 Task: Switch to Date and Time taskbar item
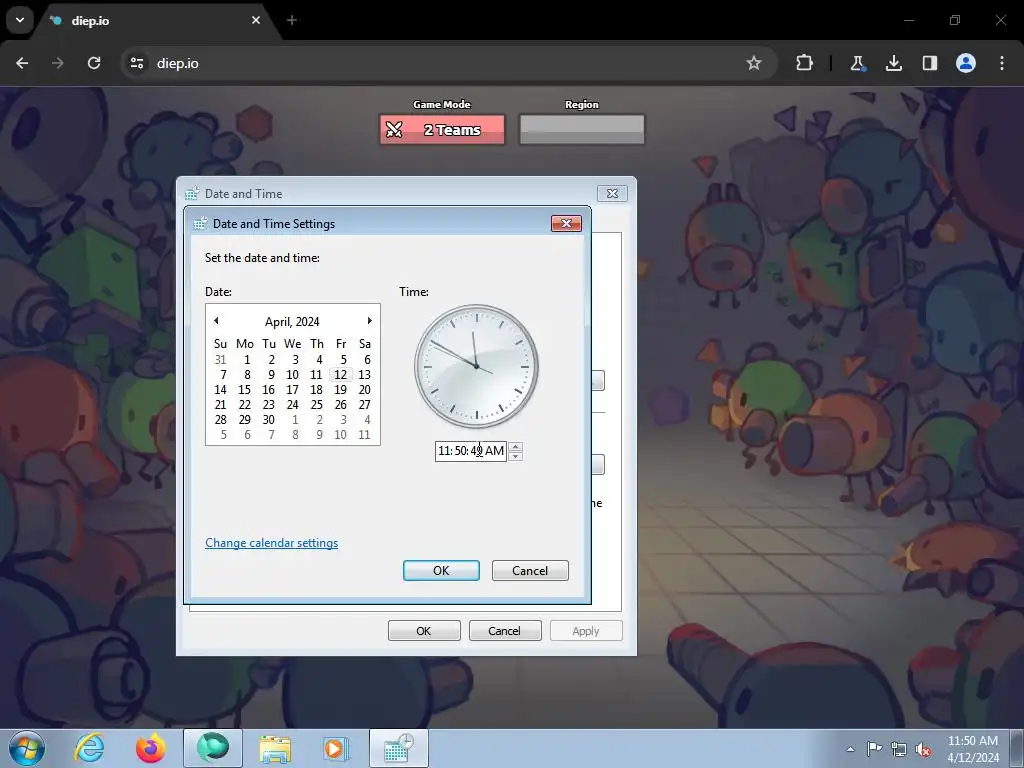399,748
